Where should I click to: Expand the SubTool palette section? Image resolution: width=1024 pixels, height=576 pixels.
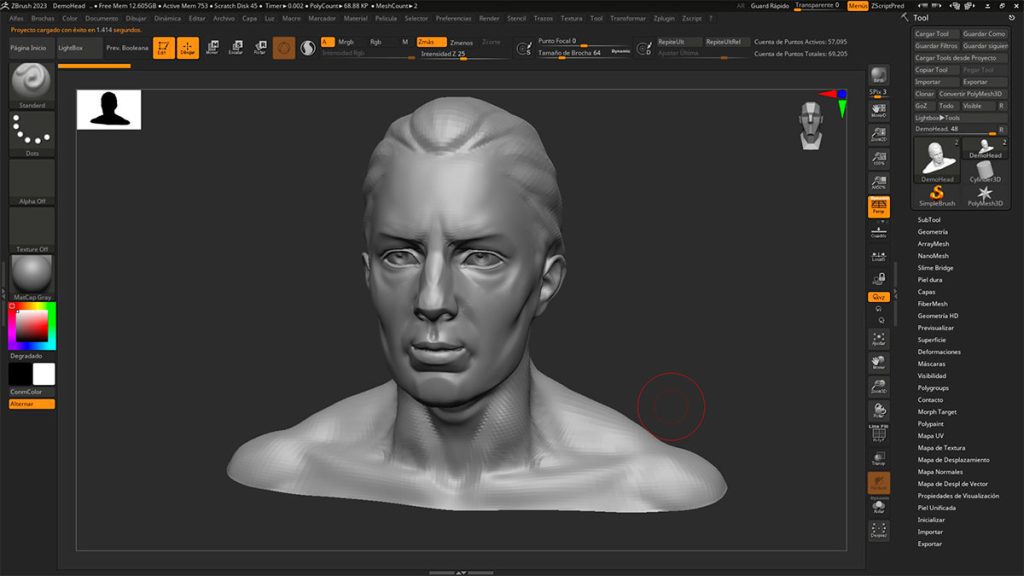[929, 220]
